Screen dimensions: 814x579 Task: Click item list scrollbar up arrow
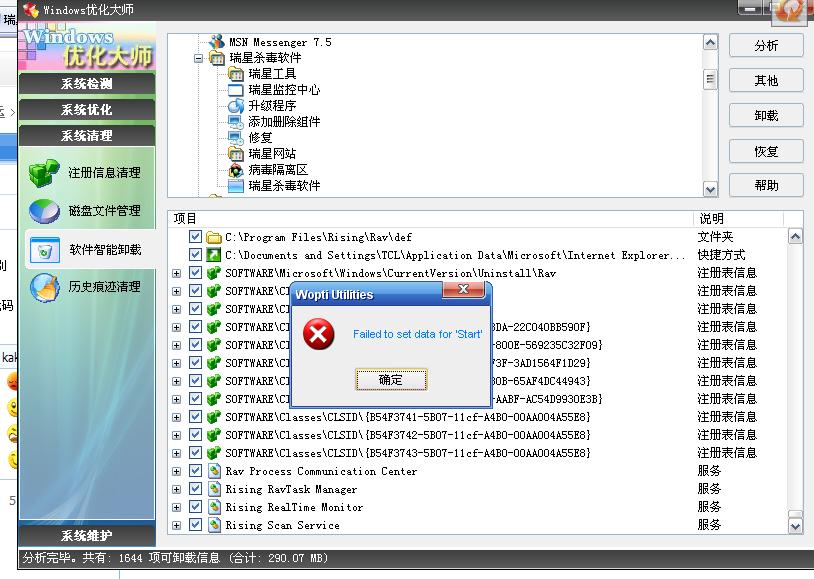coord(795,237)
